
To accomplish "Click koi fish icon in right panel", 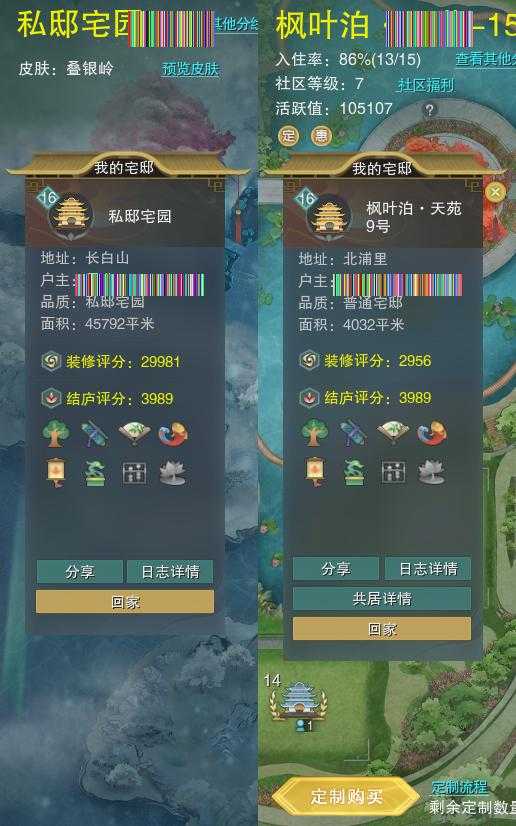I will [x=432, y=433].
